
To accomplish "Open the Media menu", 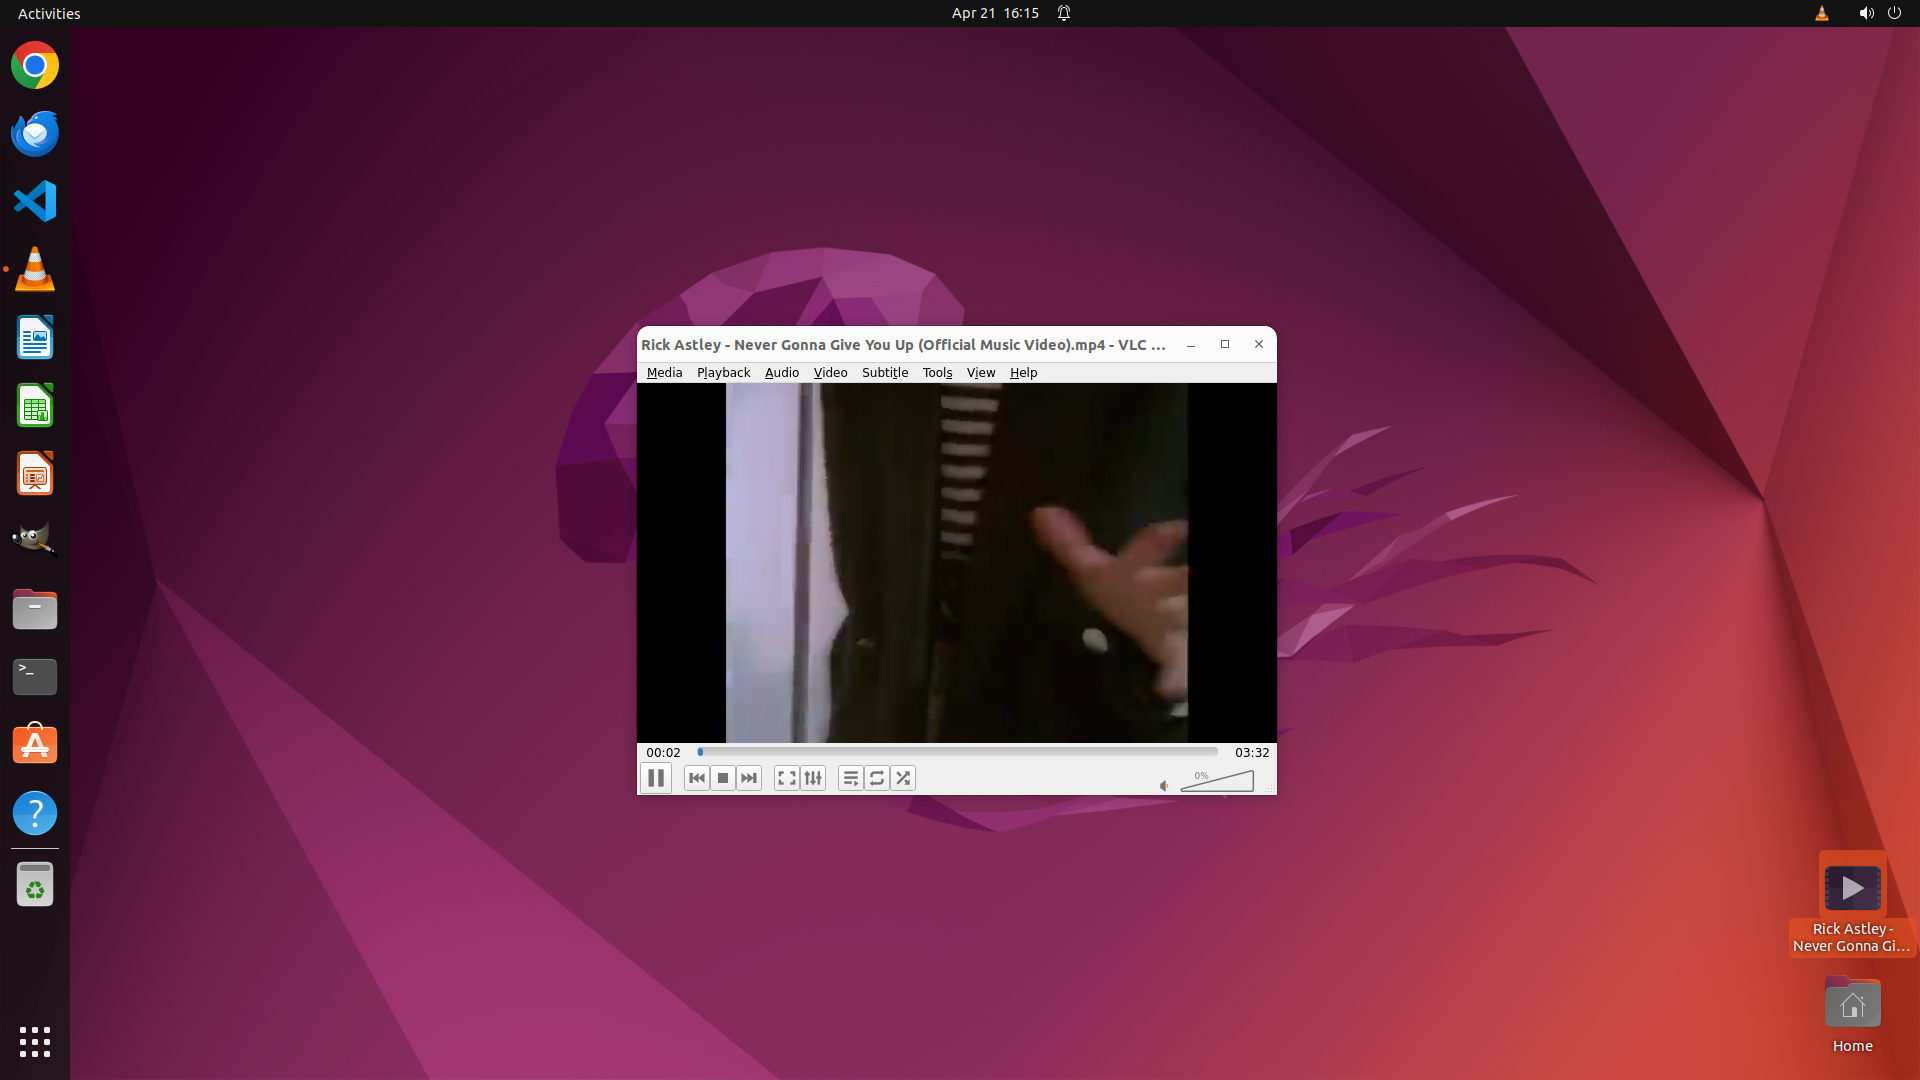I will coord(664,372).
